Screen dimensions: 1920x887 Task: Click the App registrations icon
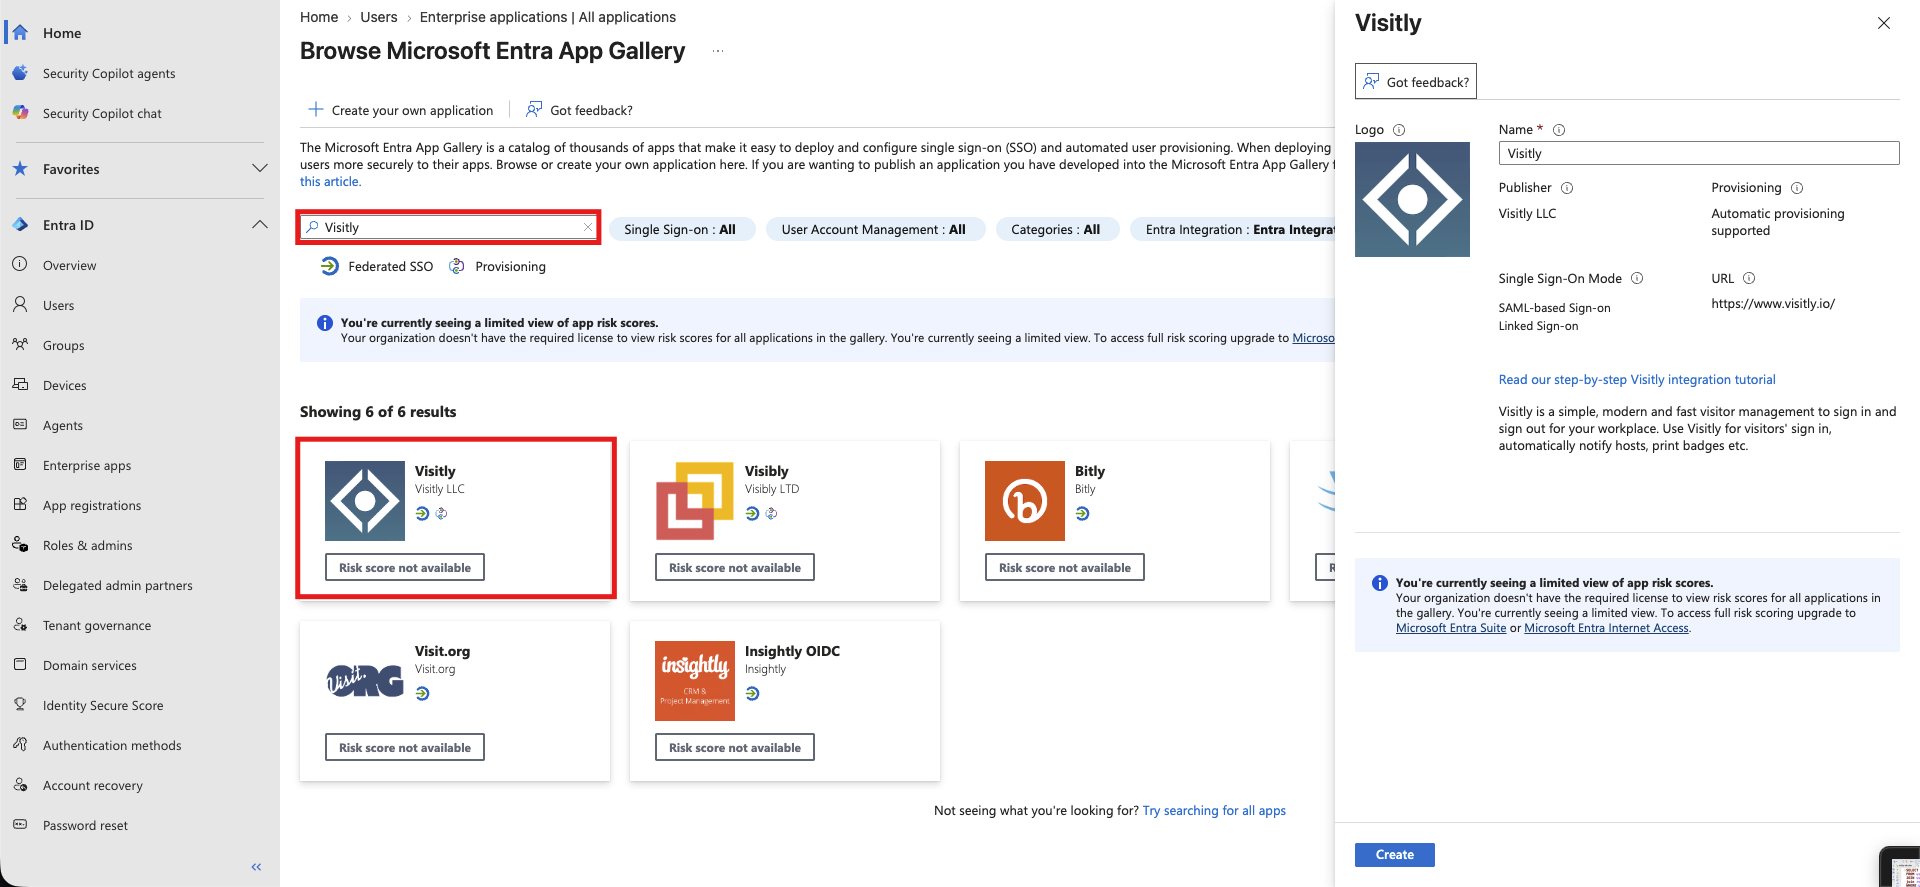(20, 505)
